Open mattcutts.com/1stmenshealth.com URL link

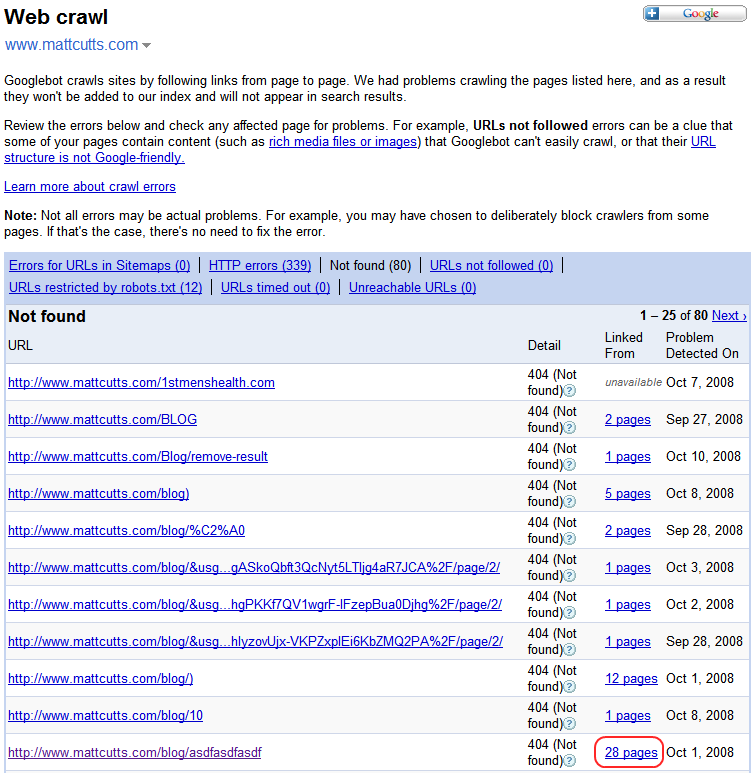(141, 383)
